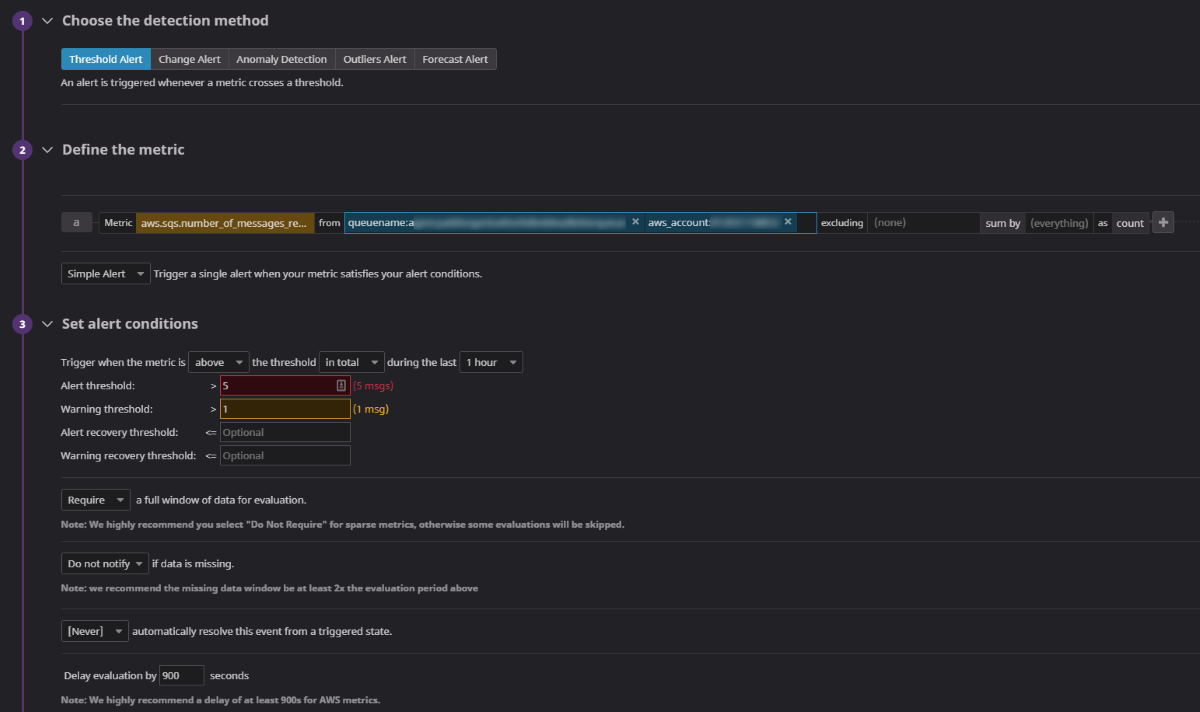Collapse Choose the detection method section
The image size is (1200, 712).
click(47, 21)
